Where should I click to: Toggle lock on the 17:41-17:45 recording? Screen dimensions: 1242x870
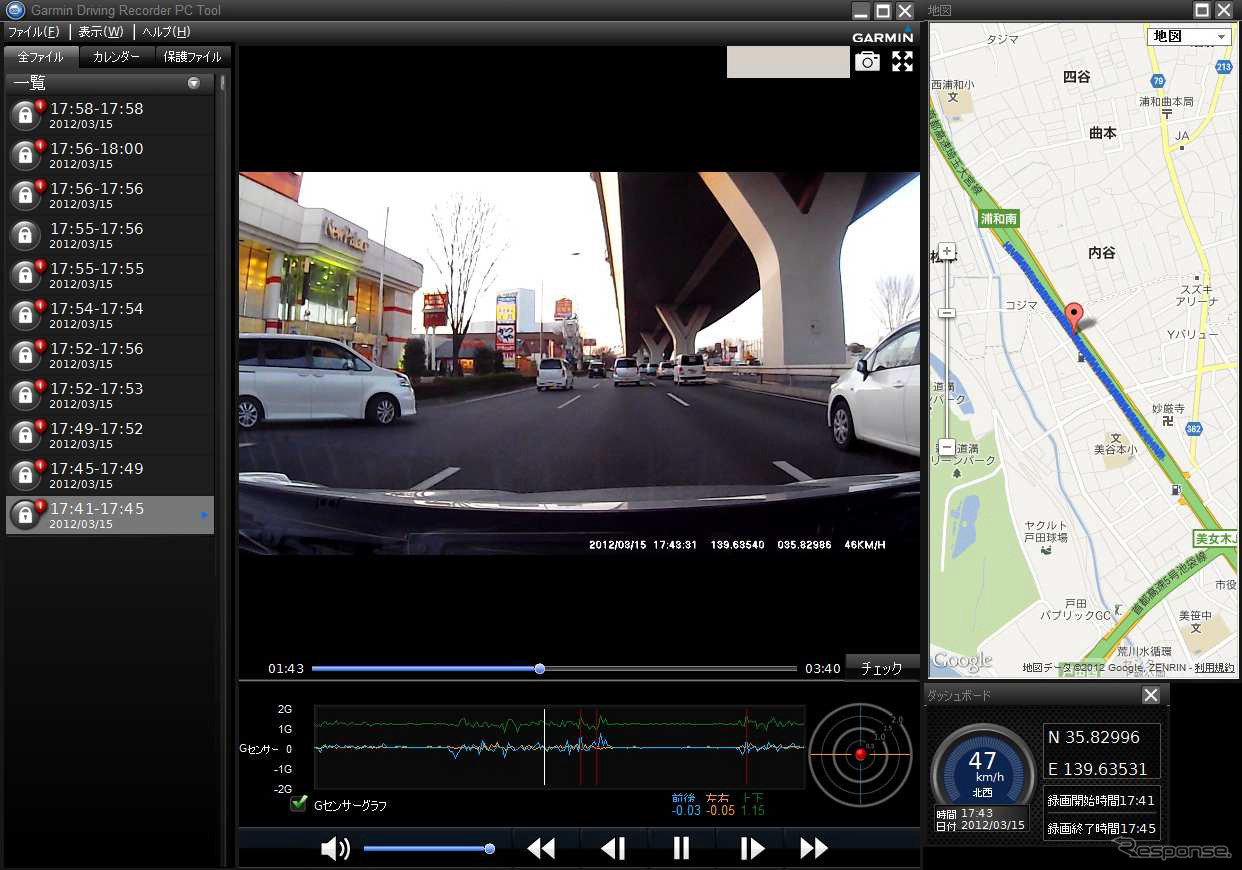[25, 515]
